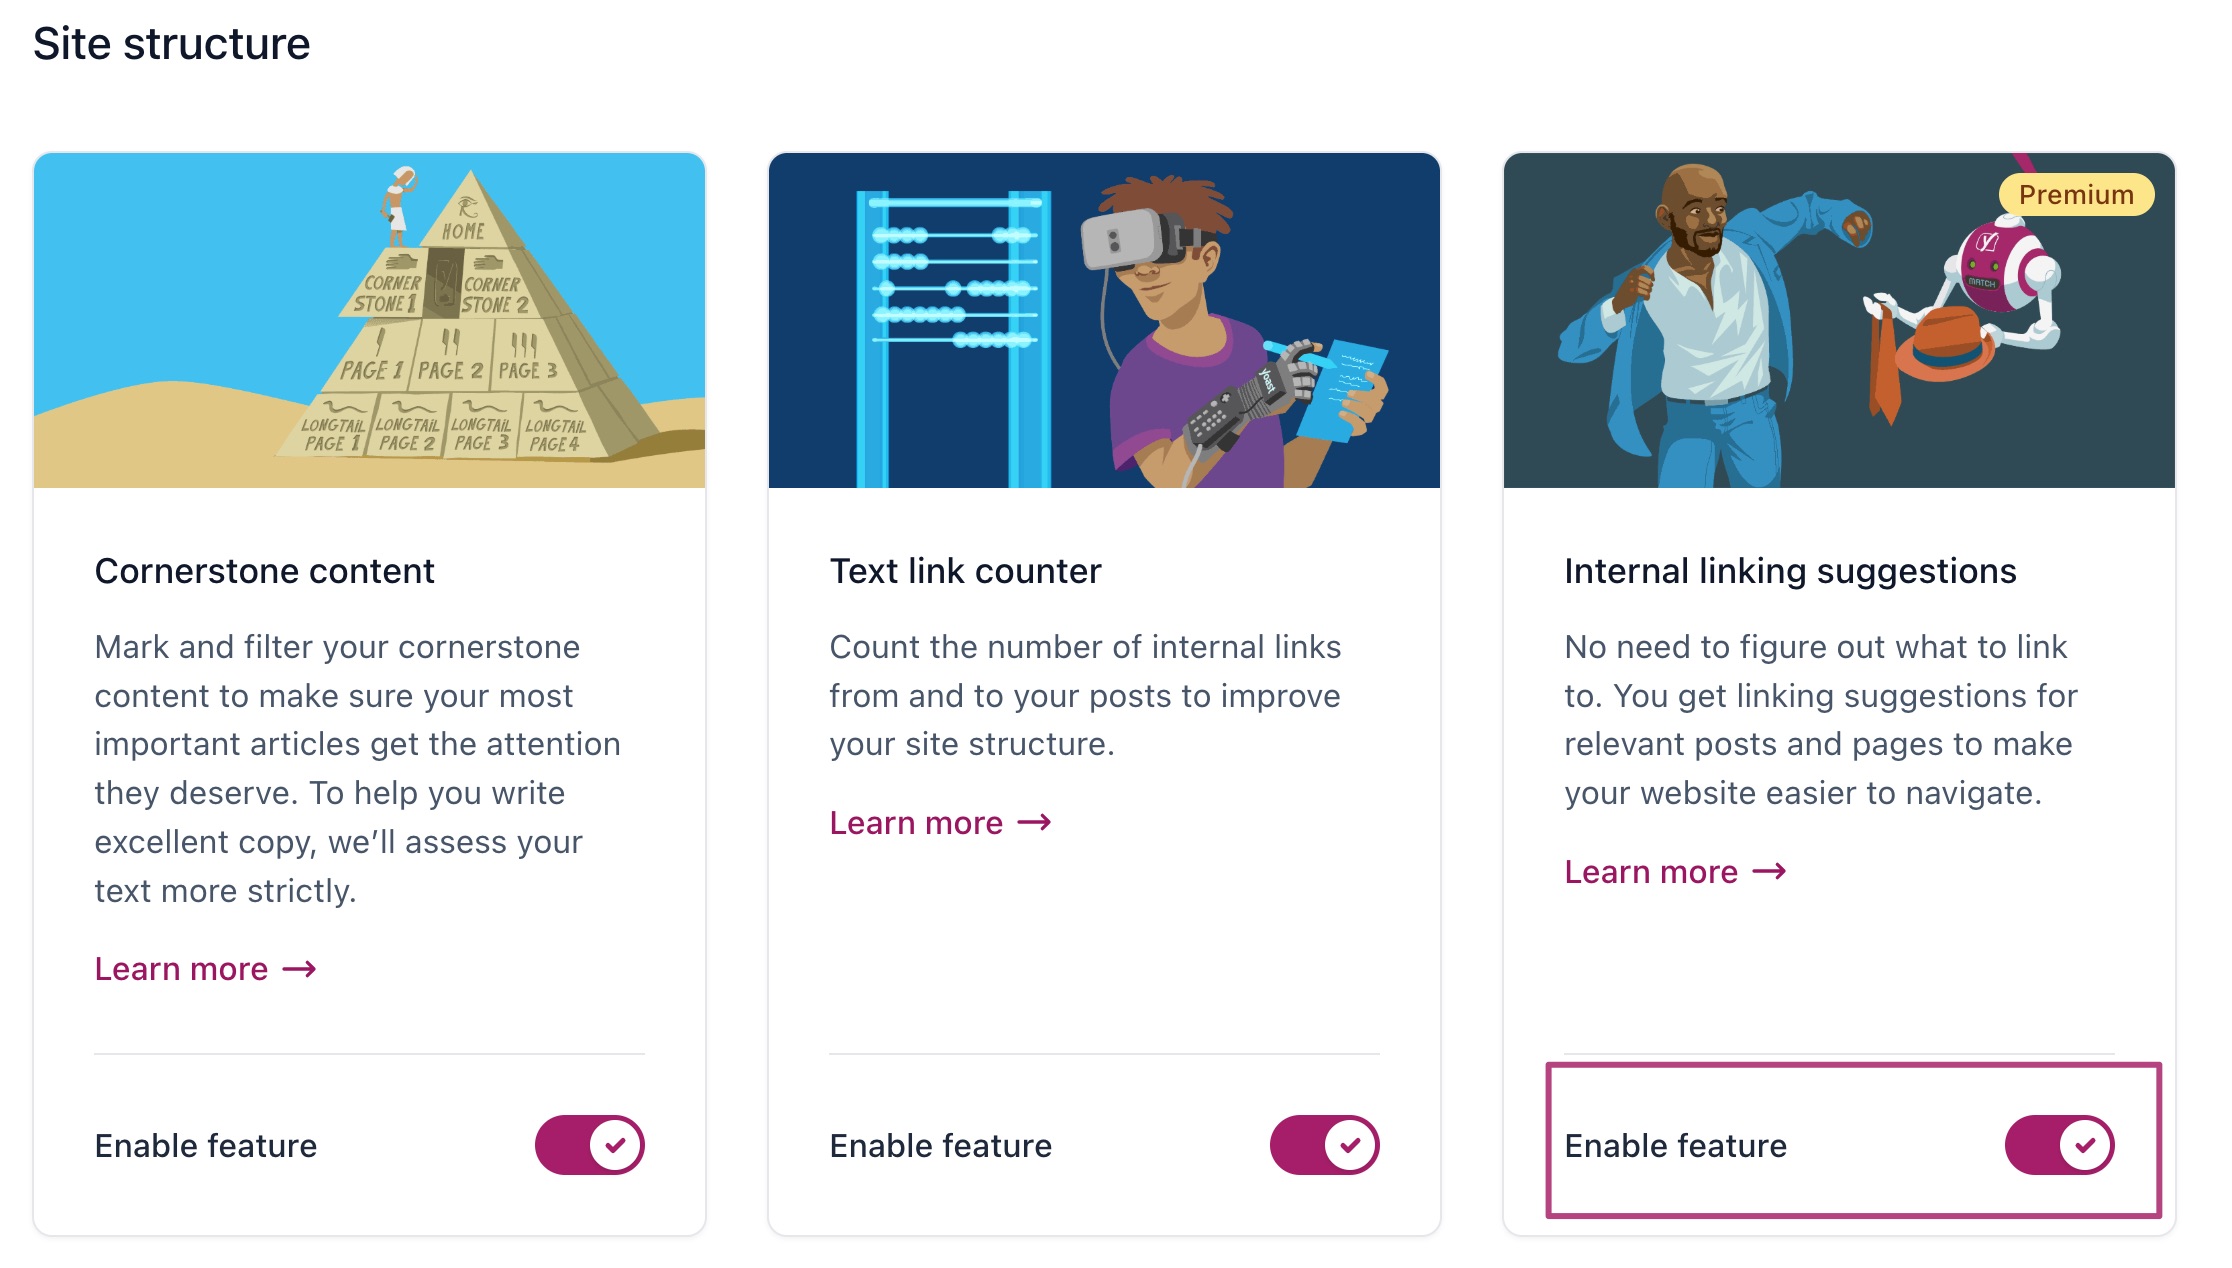Viewport: 2232px width, 1268px height.
Task: Click arrow icon beside Internal linking's Learn more
Action: (x=1770, y=872)
